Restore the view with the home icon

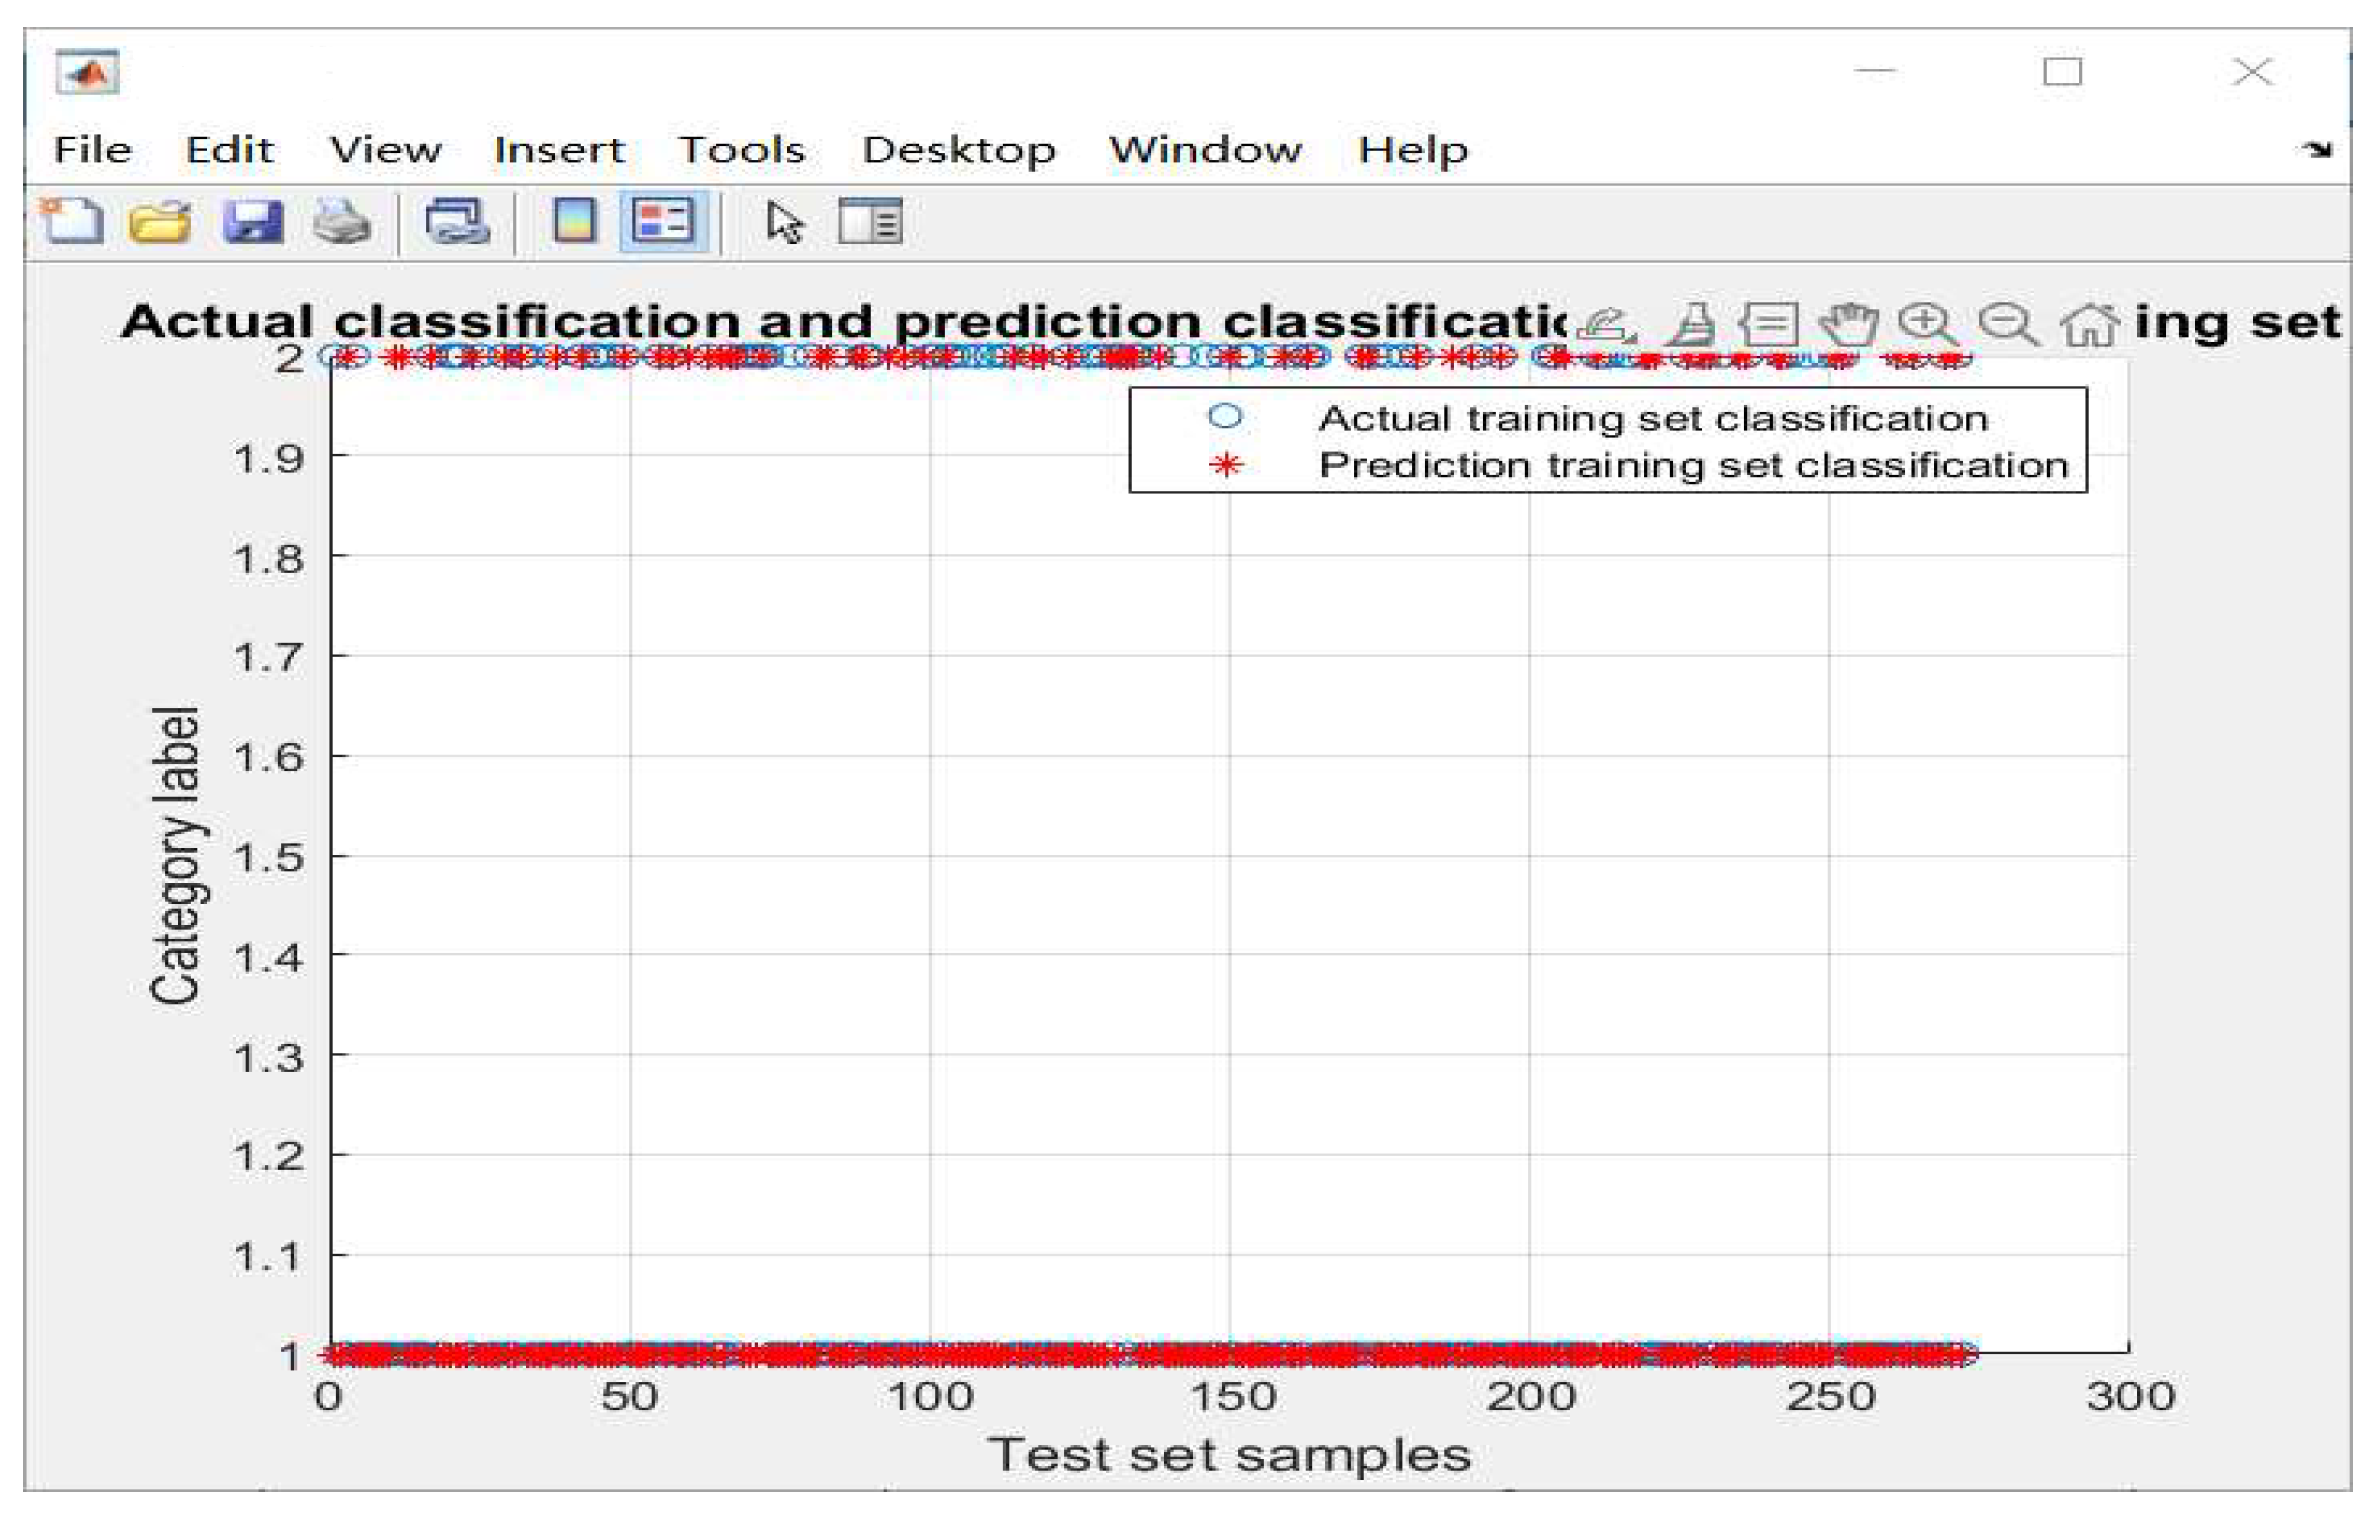click(2089, 325)
